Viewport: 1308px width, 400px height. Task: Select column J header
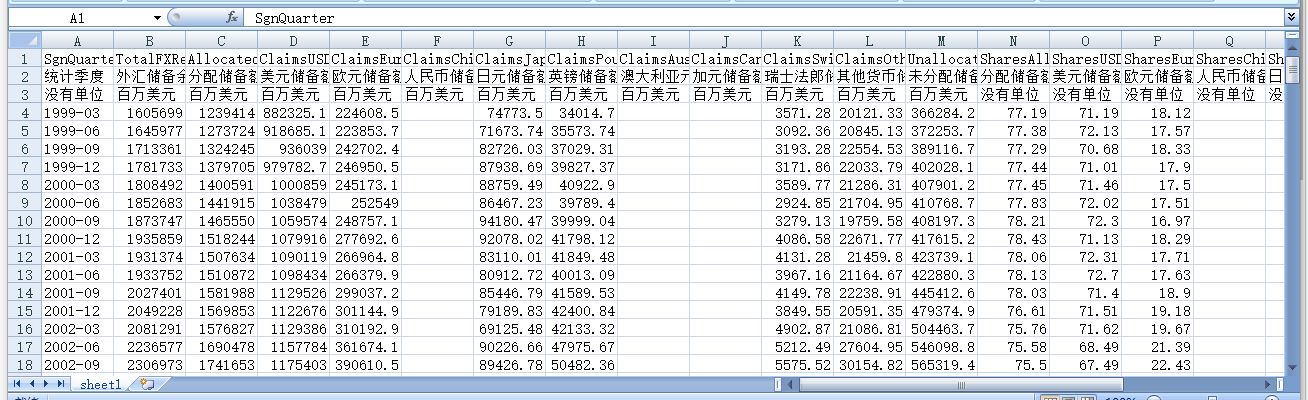(x=726, y=41)
